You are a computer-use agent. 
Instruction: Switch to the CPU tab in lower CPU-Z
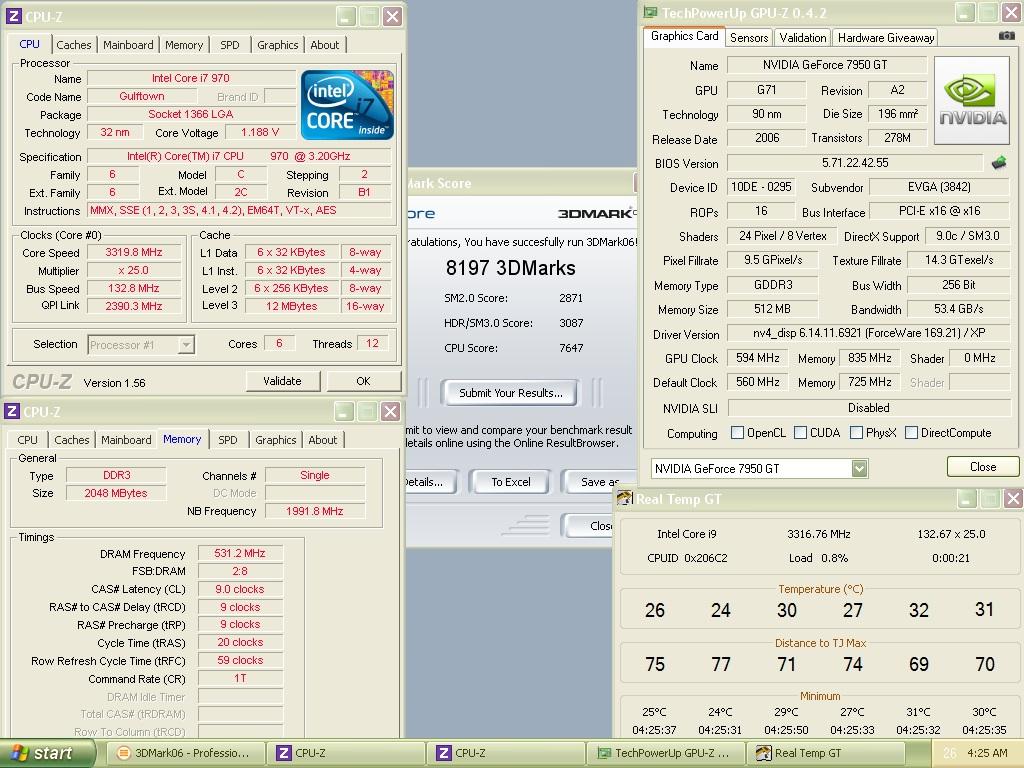(27, 440)
